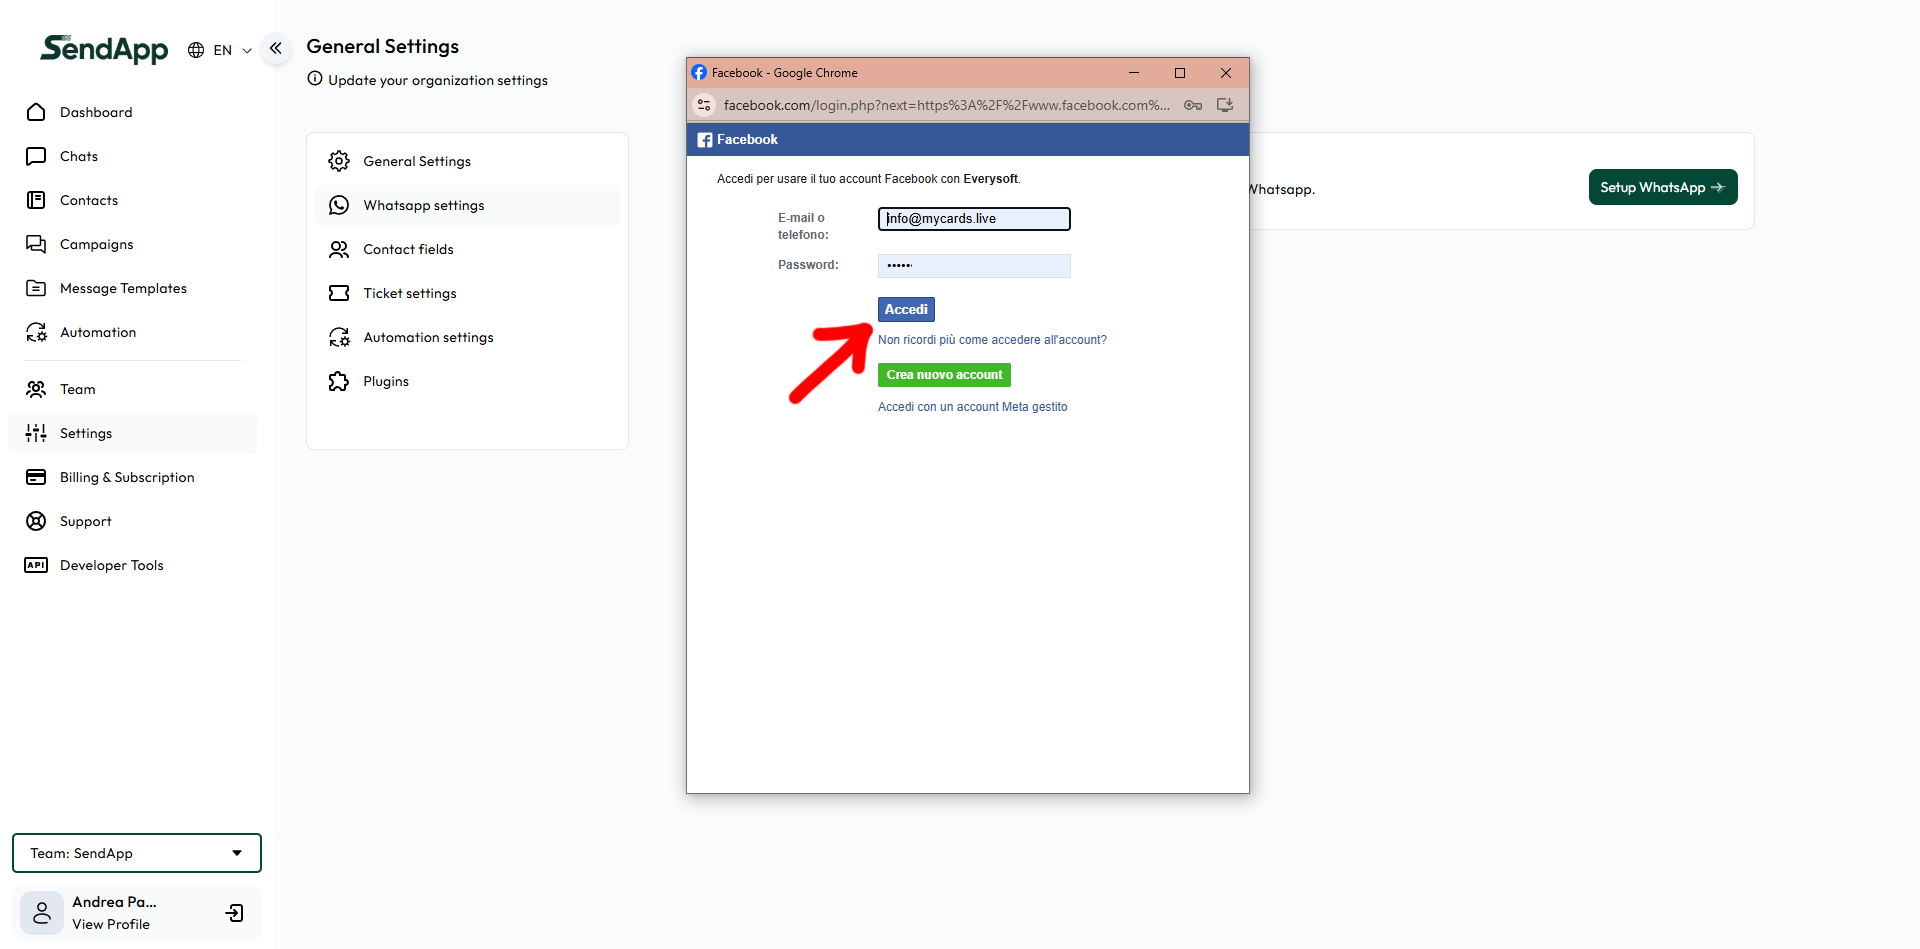Click the globe language icon
This screenshot has width=1920, height=949.
[196, 50]
